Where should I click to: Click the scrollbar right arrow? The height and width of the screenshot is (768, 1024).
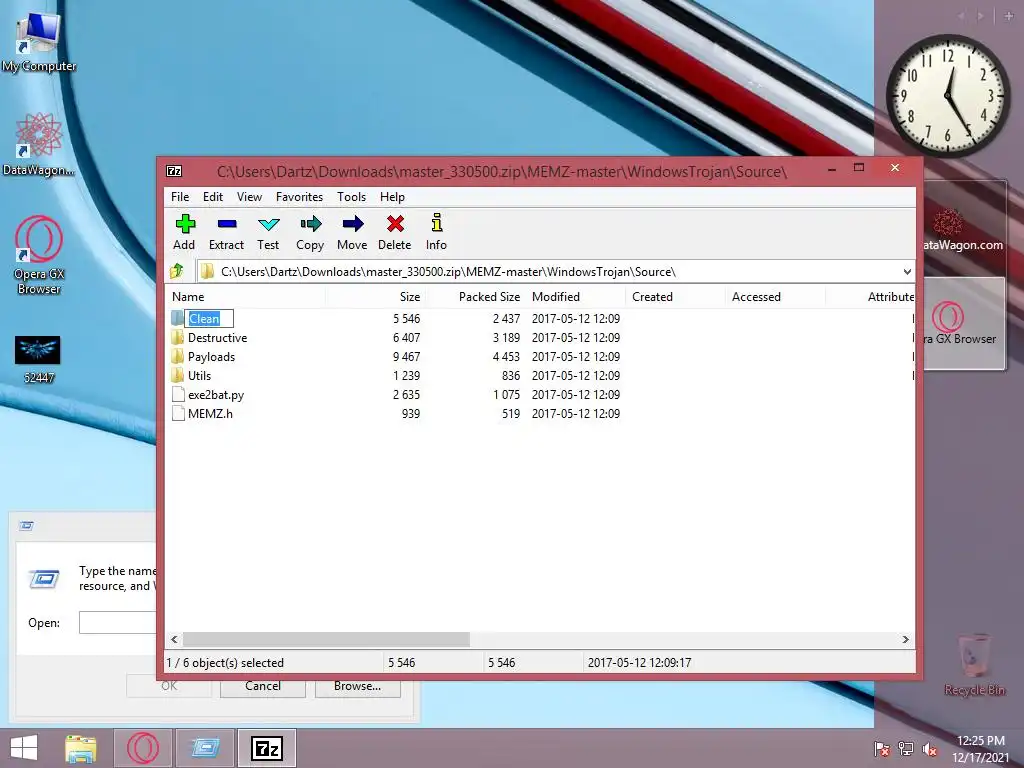(x=906, y=639)
